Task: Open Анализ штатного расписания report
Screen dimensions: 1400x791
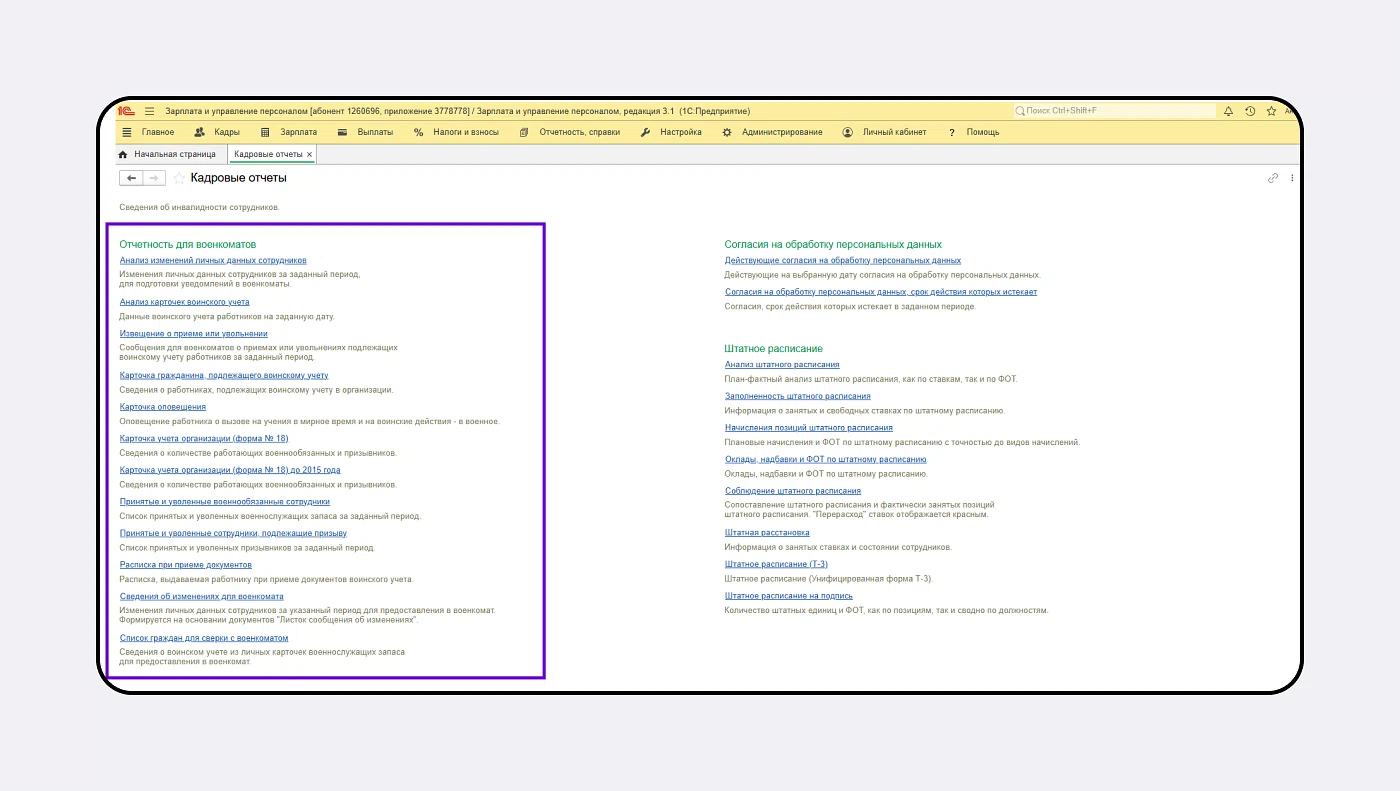Action: (x=782, y=365)
